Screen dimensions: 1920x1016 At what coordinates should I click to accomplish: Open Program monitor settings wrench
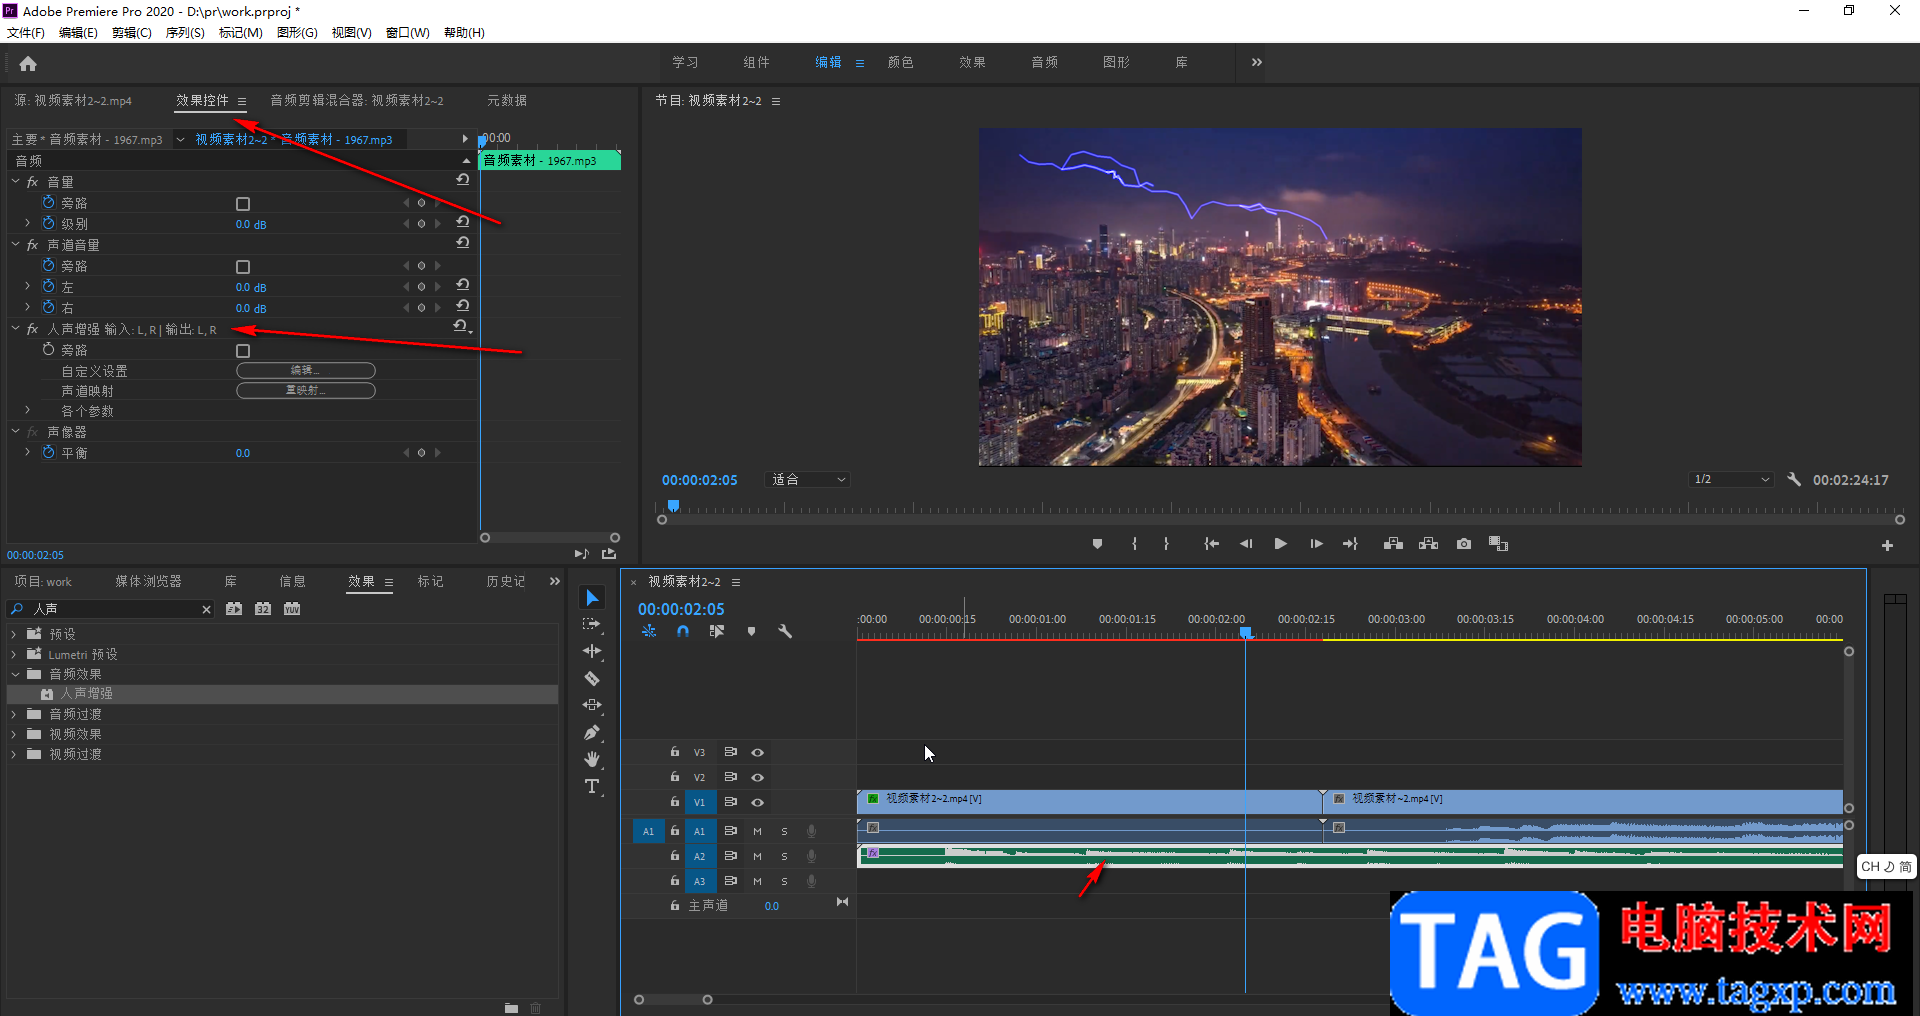[1794, 480]
